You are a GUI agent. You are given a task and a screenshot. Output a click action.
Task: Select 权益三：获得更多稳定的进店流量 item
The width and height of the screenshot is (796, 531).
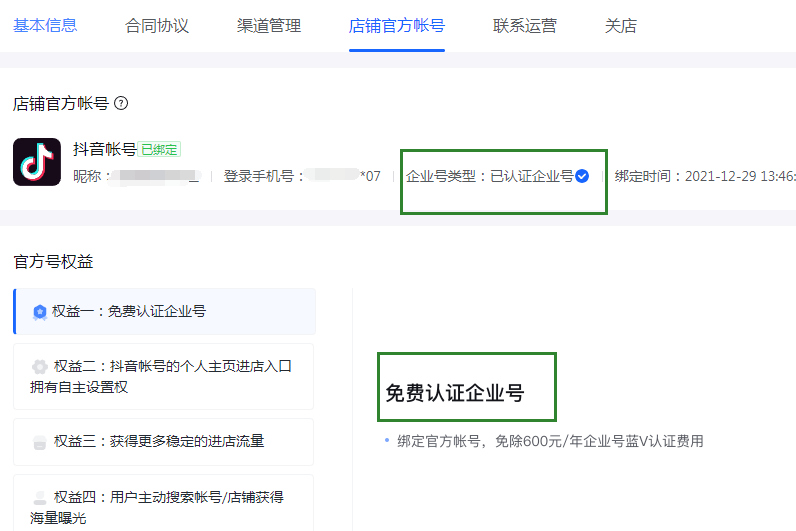click(x=163, y=442)
